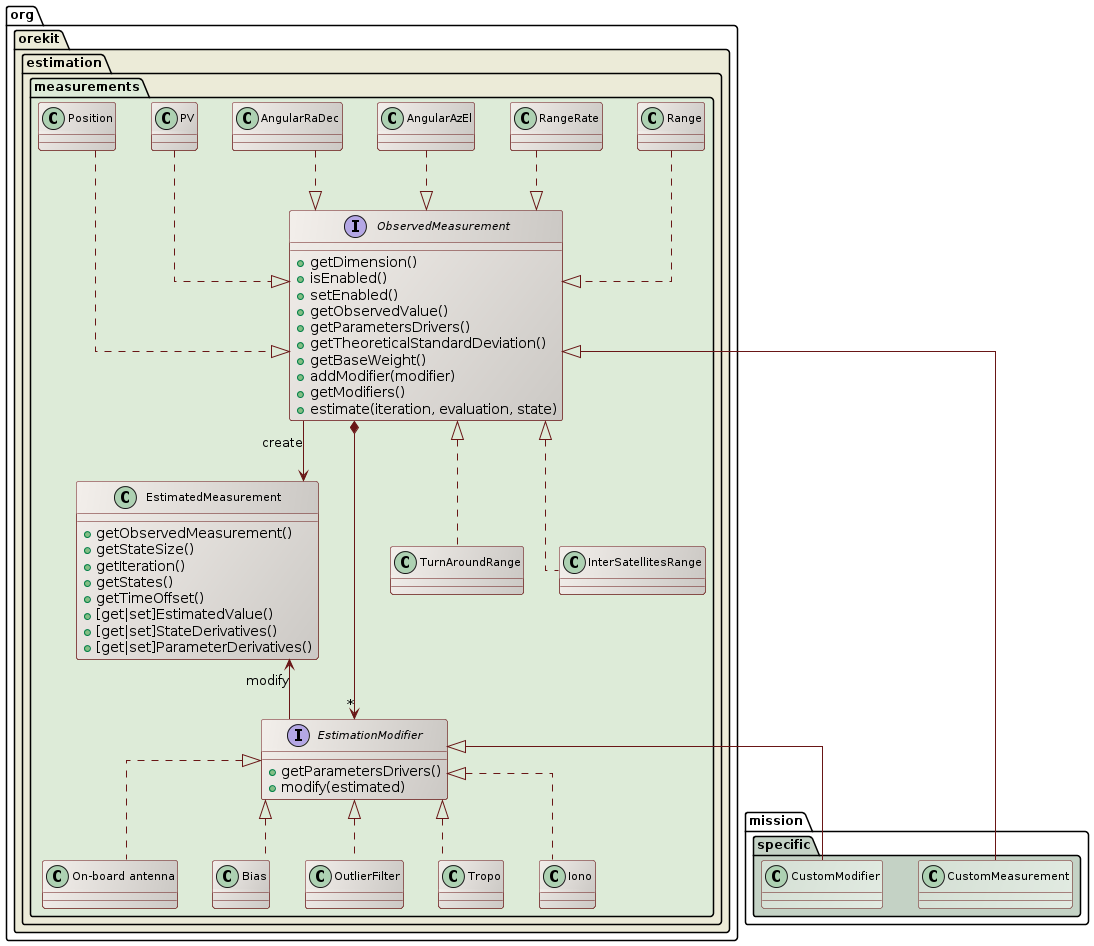
Task: Select the class icon of EstimatedMeasurement
Action: pos(125,497)
